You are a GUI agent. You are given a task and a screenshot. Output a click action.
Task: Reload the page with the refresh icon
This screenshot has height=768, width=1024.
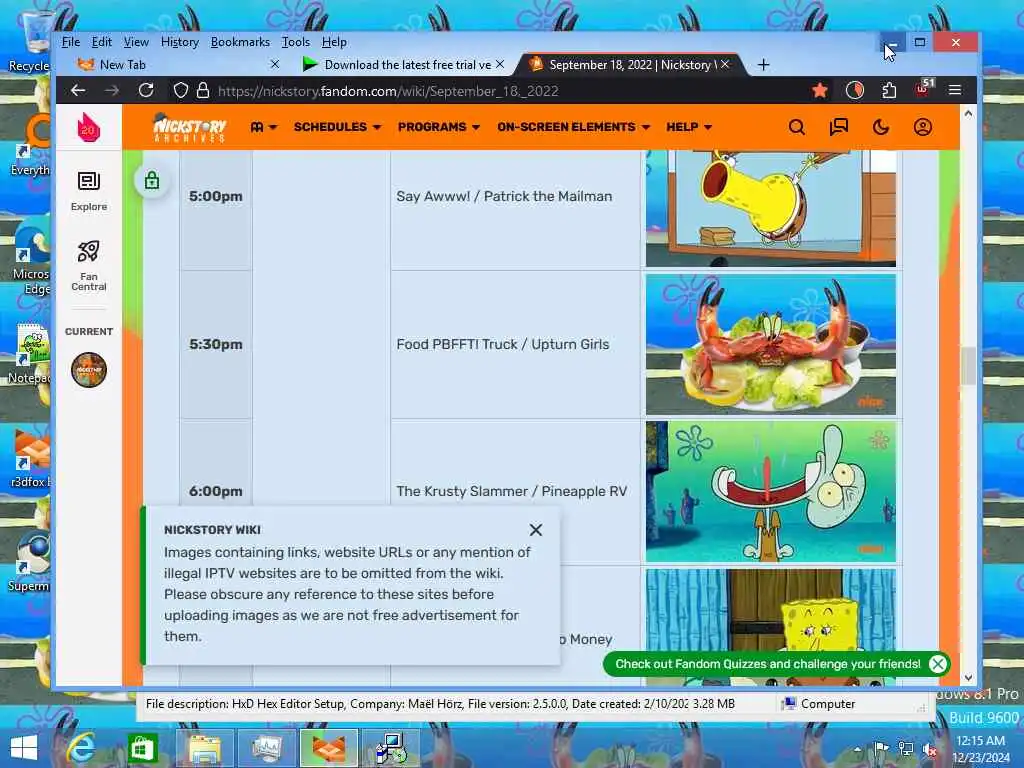146,90
